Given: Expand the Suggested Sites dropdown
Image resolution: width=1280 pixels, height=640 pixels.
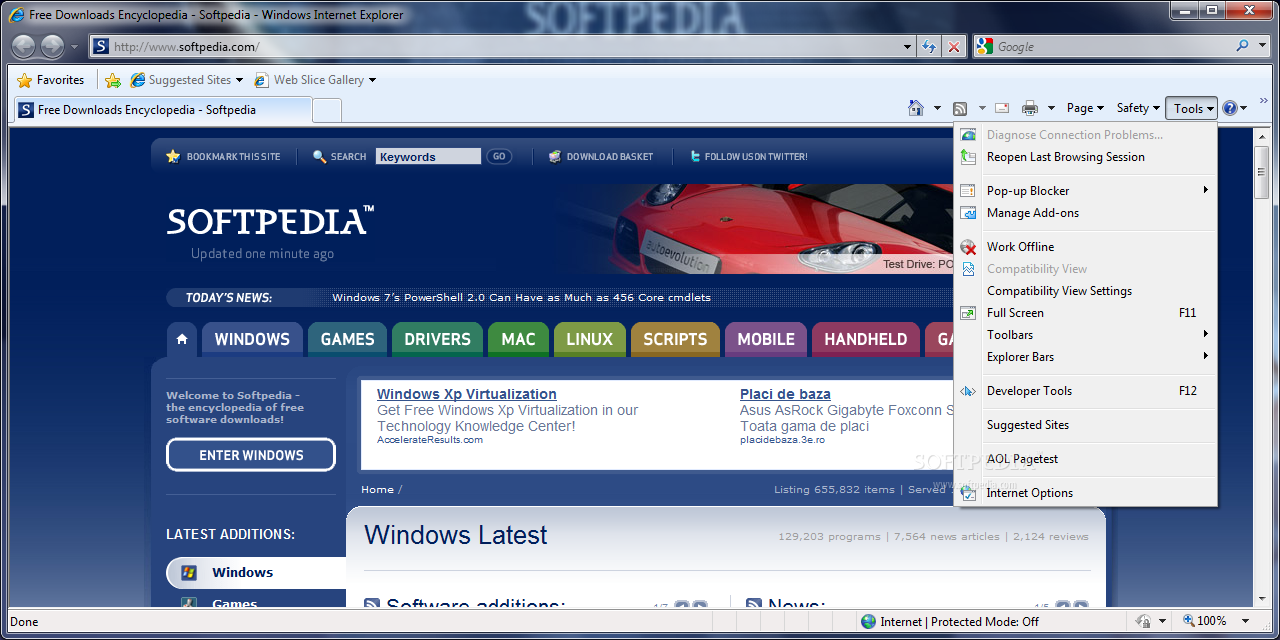Looking at the screenshot, I should [239, 80].
